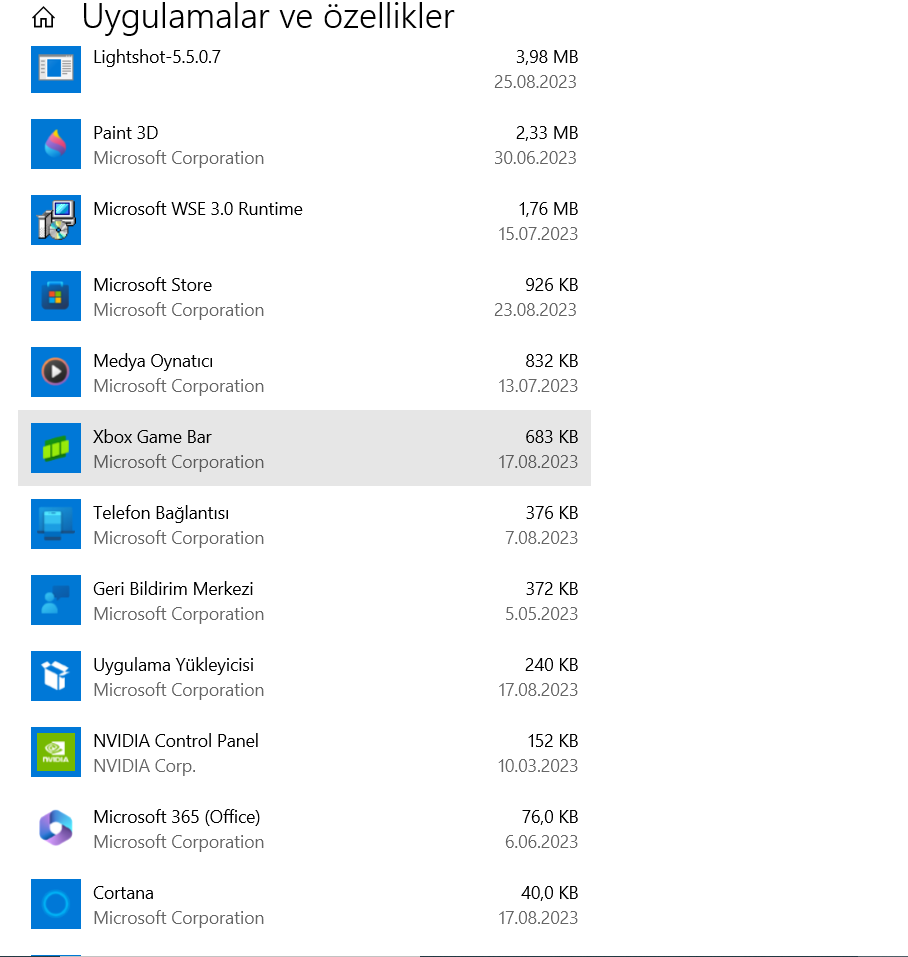Select the Microsoft Store app name
908x957 pixels.
[x=153, y=284]
